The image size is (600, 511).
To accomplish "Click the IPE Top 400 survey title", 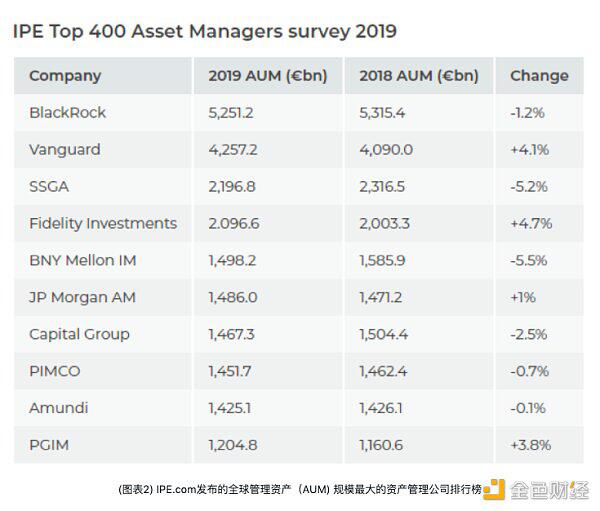I will tap(205, 31).
